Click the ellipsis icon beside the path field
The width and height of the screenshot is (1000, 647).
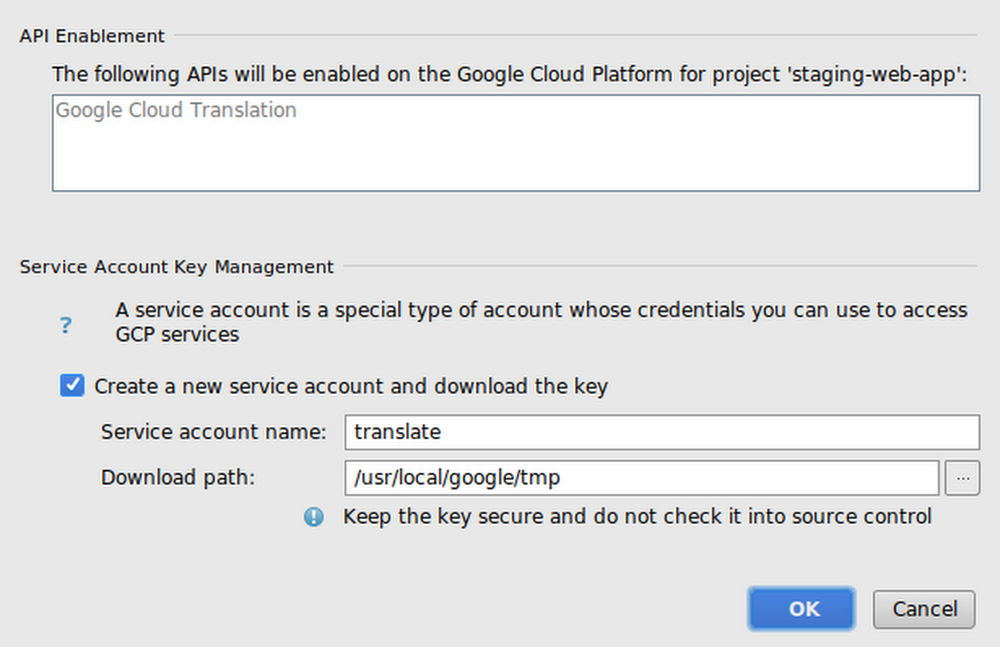tap(962, 478)
